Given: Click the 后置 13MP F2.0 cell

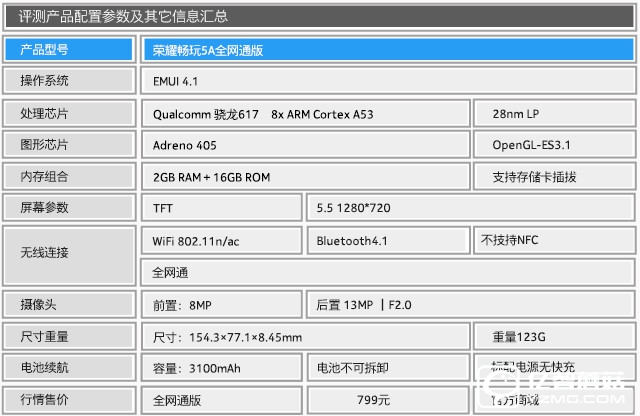Looking at the screenshot, I should [x=471, y=305].
